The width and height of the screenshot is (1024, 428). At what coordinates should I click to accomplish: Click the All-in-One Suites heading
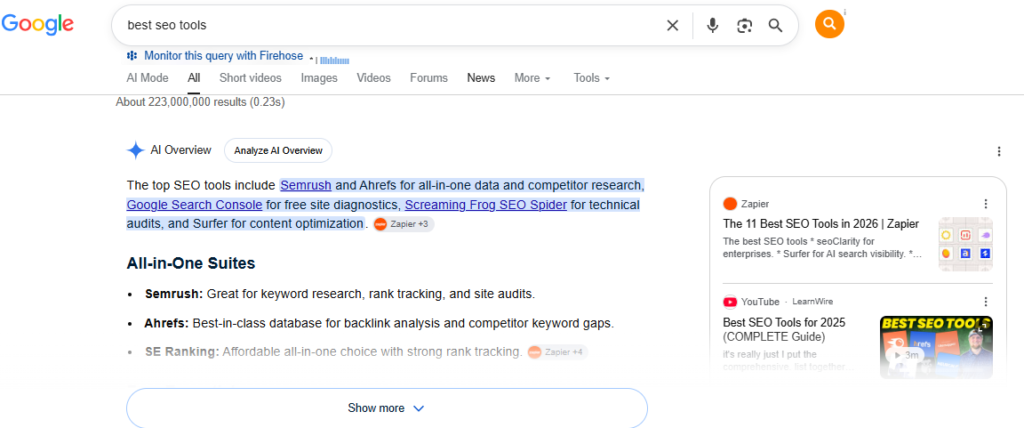(191, 264)
